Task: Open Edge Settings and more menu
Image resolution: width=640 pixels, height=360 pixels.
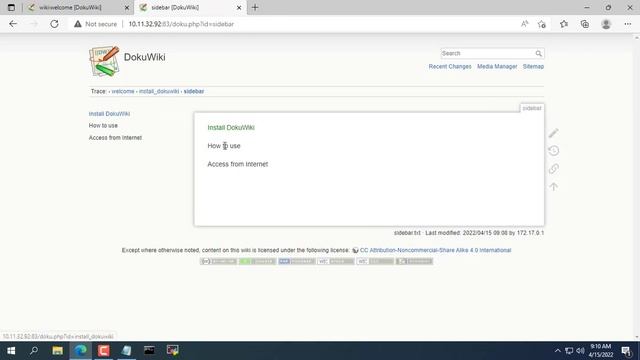Action: pyautogui.click(x=627, y=24)
